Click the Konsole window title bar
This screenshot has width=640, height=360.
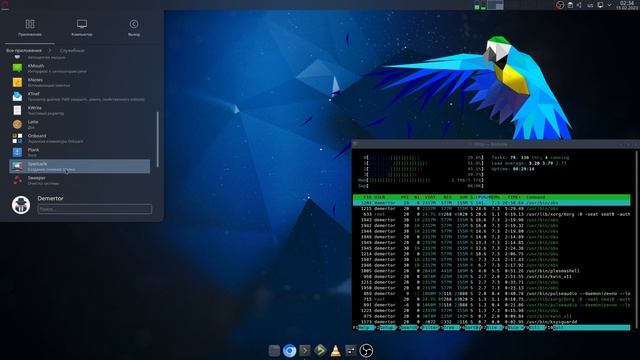point(496,144)
